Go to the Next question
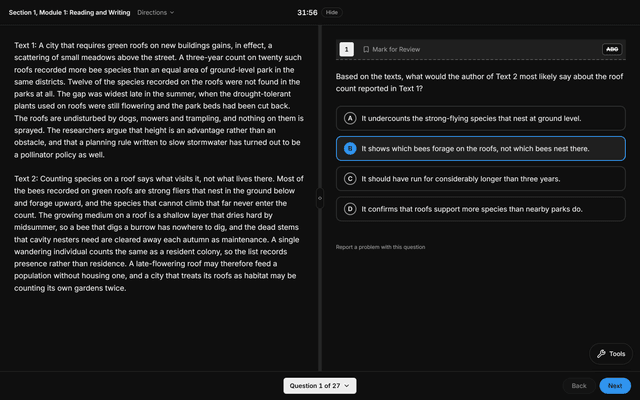 pyautogui.click(x=615, y=386)
